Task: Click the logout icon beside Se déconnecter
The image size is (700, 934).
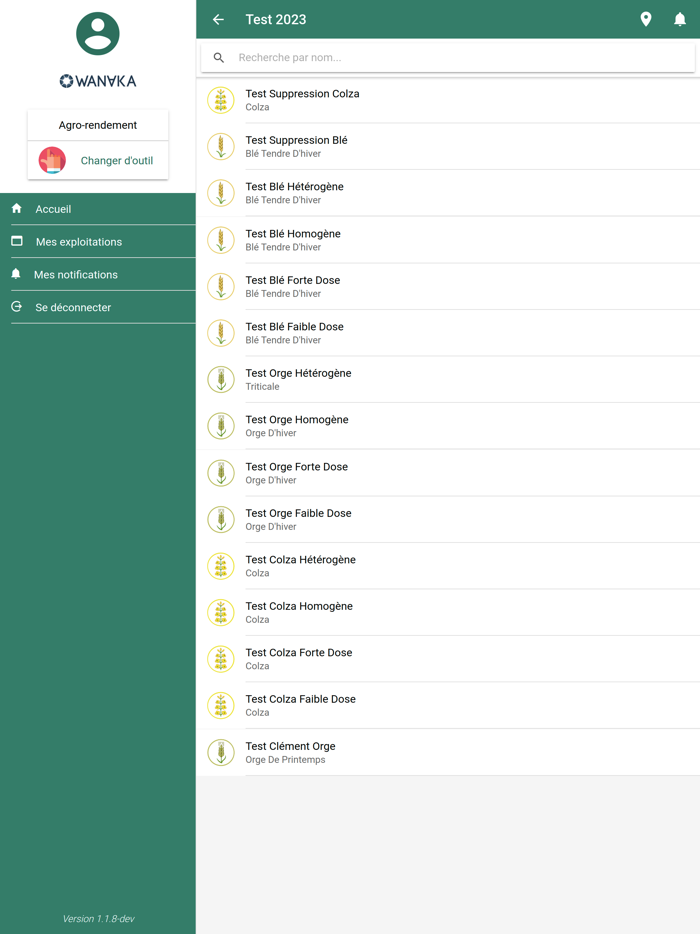Action: point(17,307)
